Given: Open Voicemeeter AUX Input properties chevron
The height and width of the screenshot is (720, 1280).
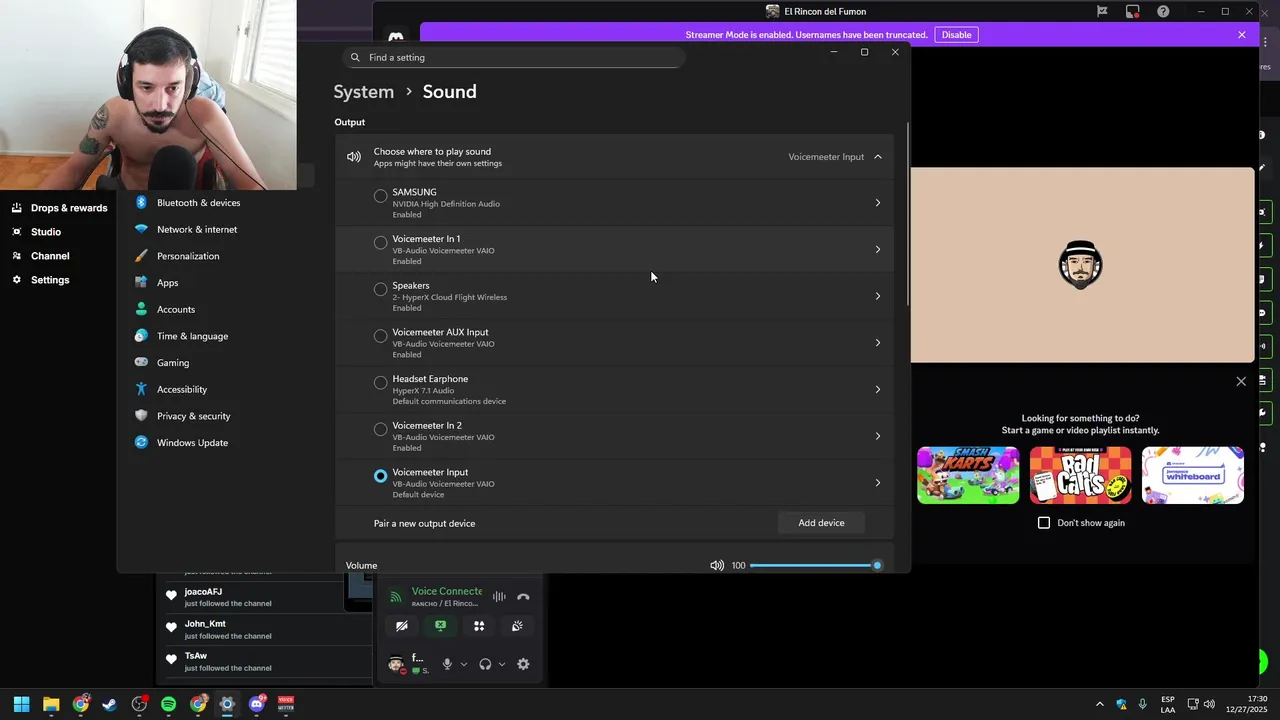Looking at the screenshot, I should tap(878, 343).
